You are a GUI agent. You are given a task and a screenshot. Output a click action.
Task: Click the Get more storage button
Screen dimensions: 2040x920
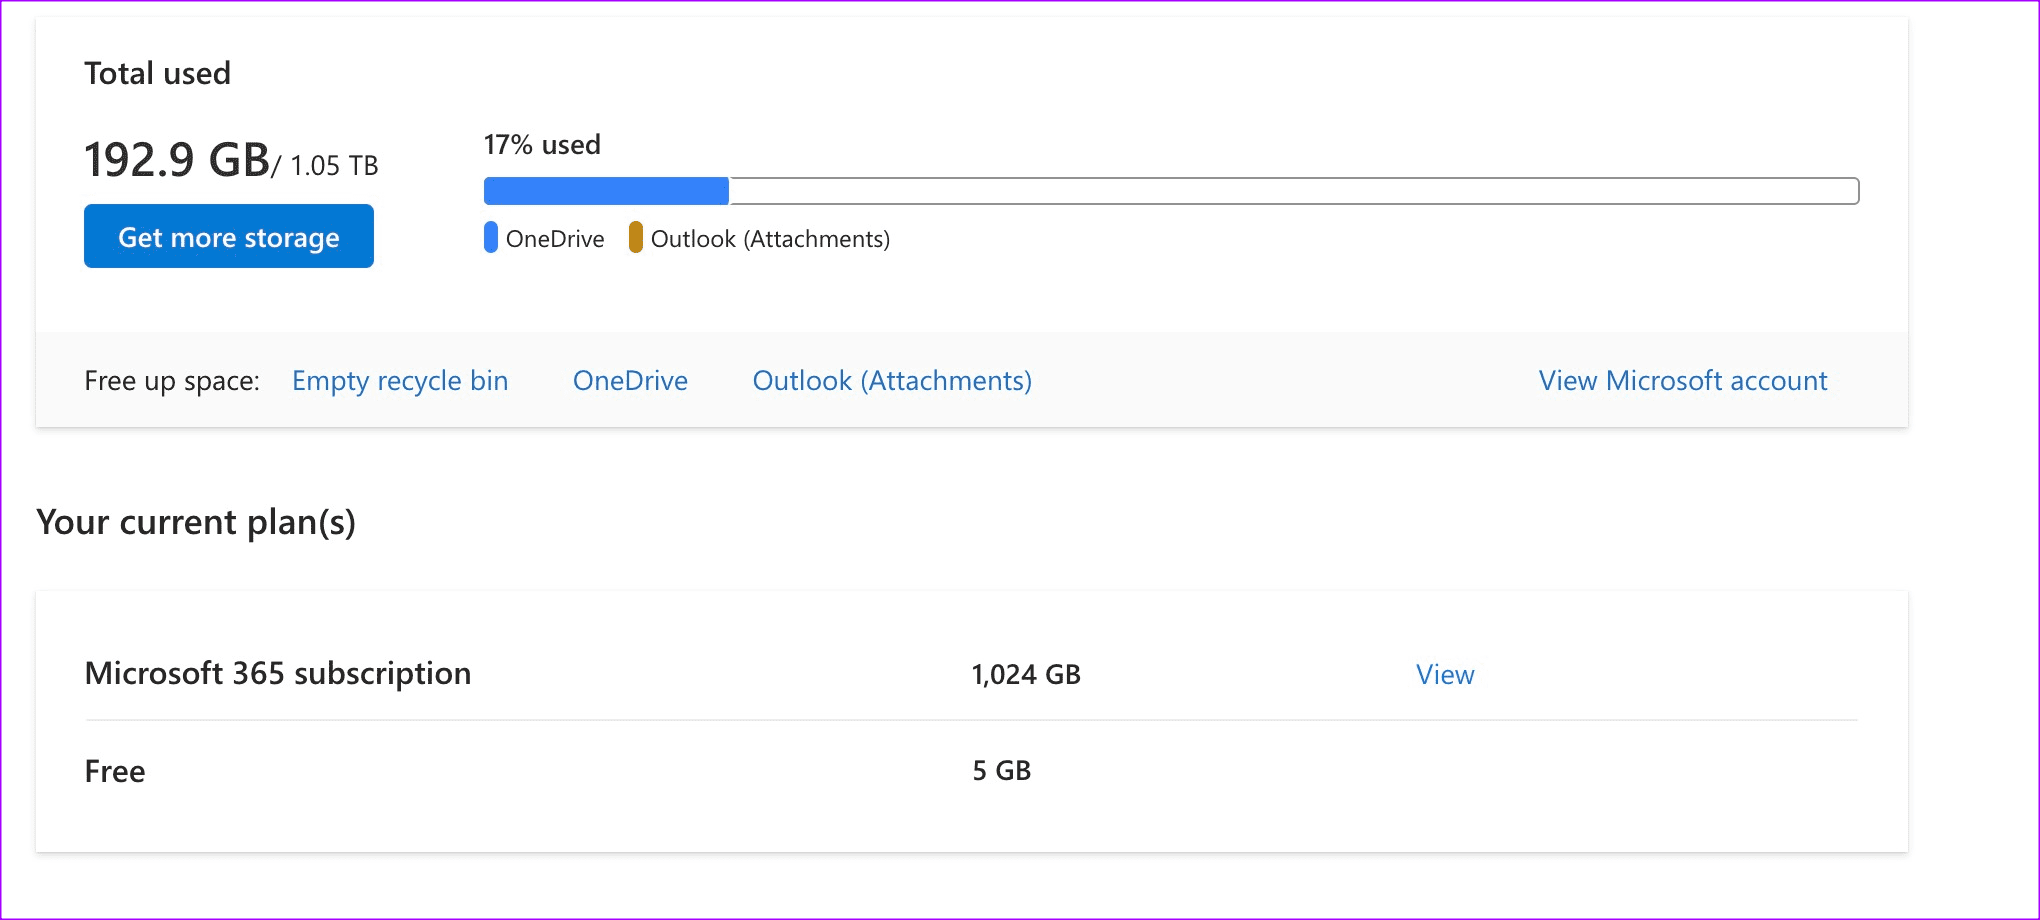coord(228,236)
